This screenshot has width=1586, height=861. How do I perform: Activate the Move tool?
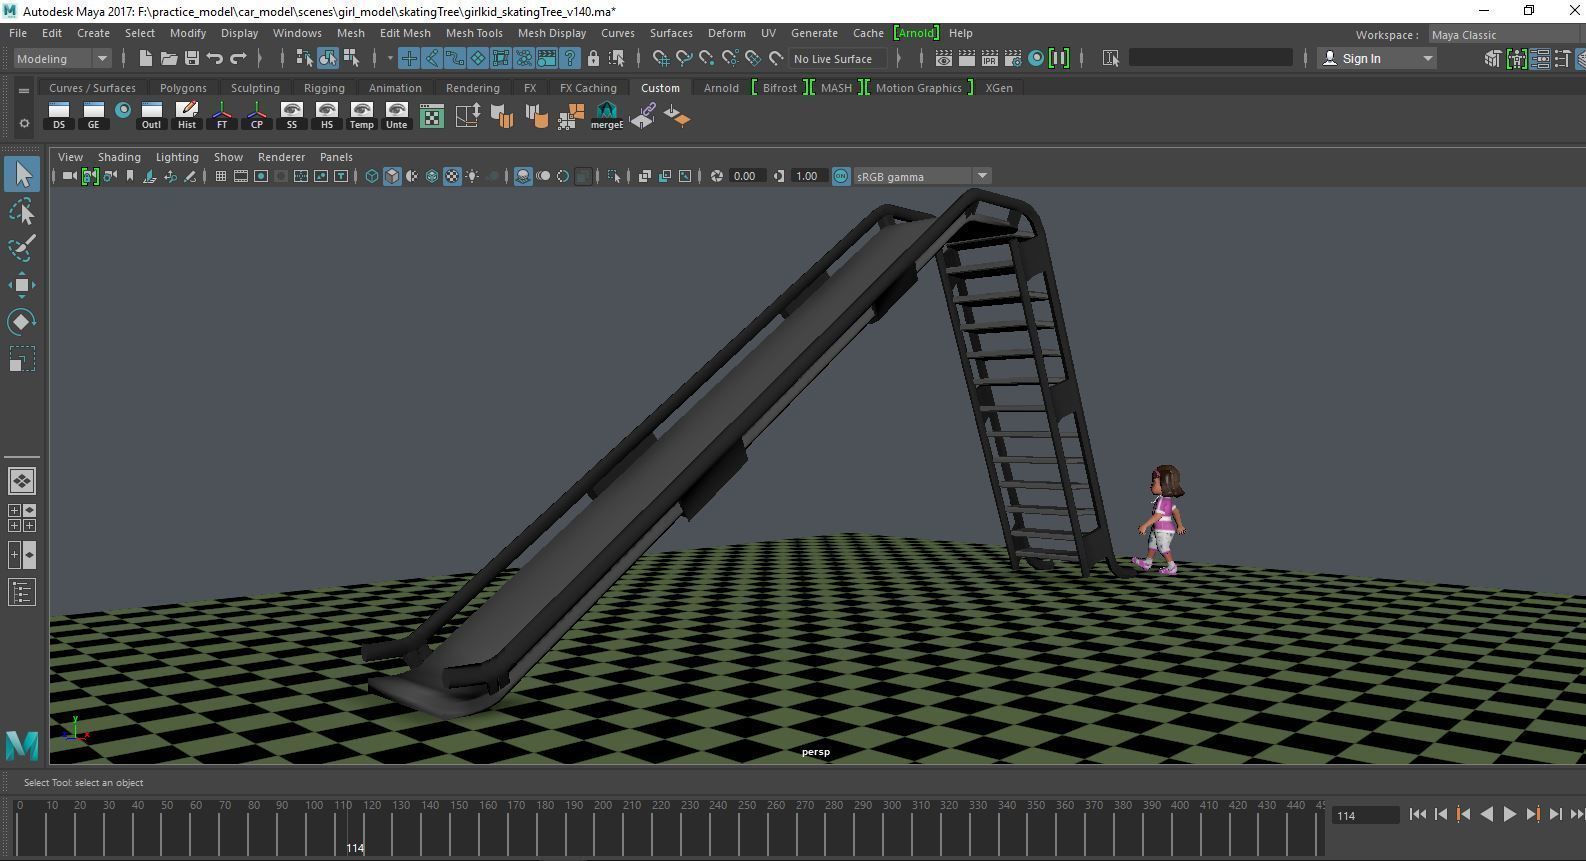(x=22, y=285)
